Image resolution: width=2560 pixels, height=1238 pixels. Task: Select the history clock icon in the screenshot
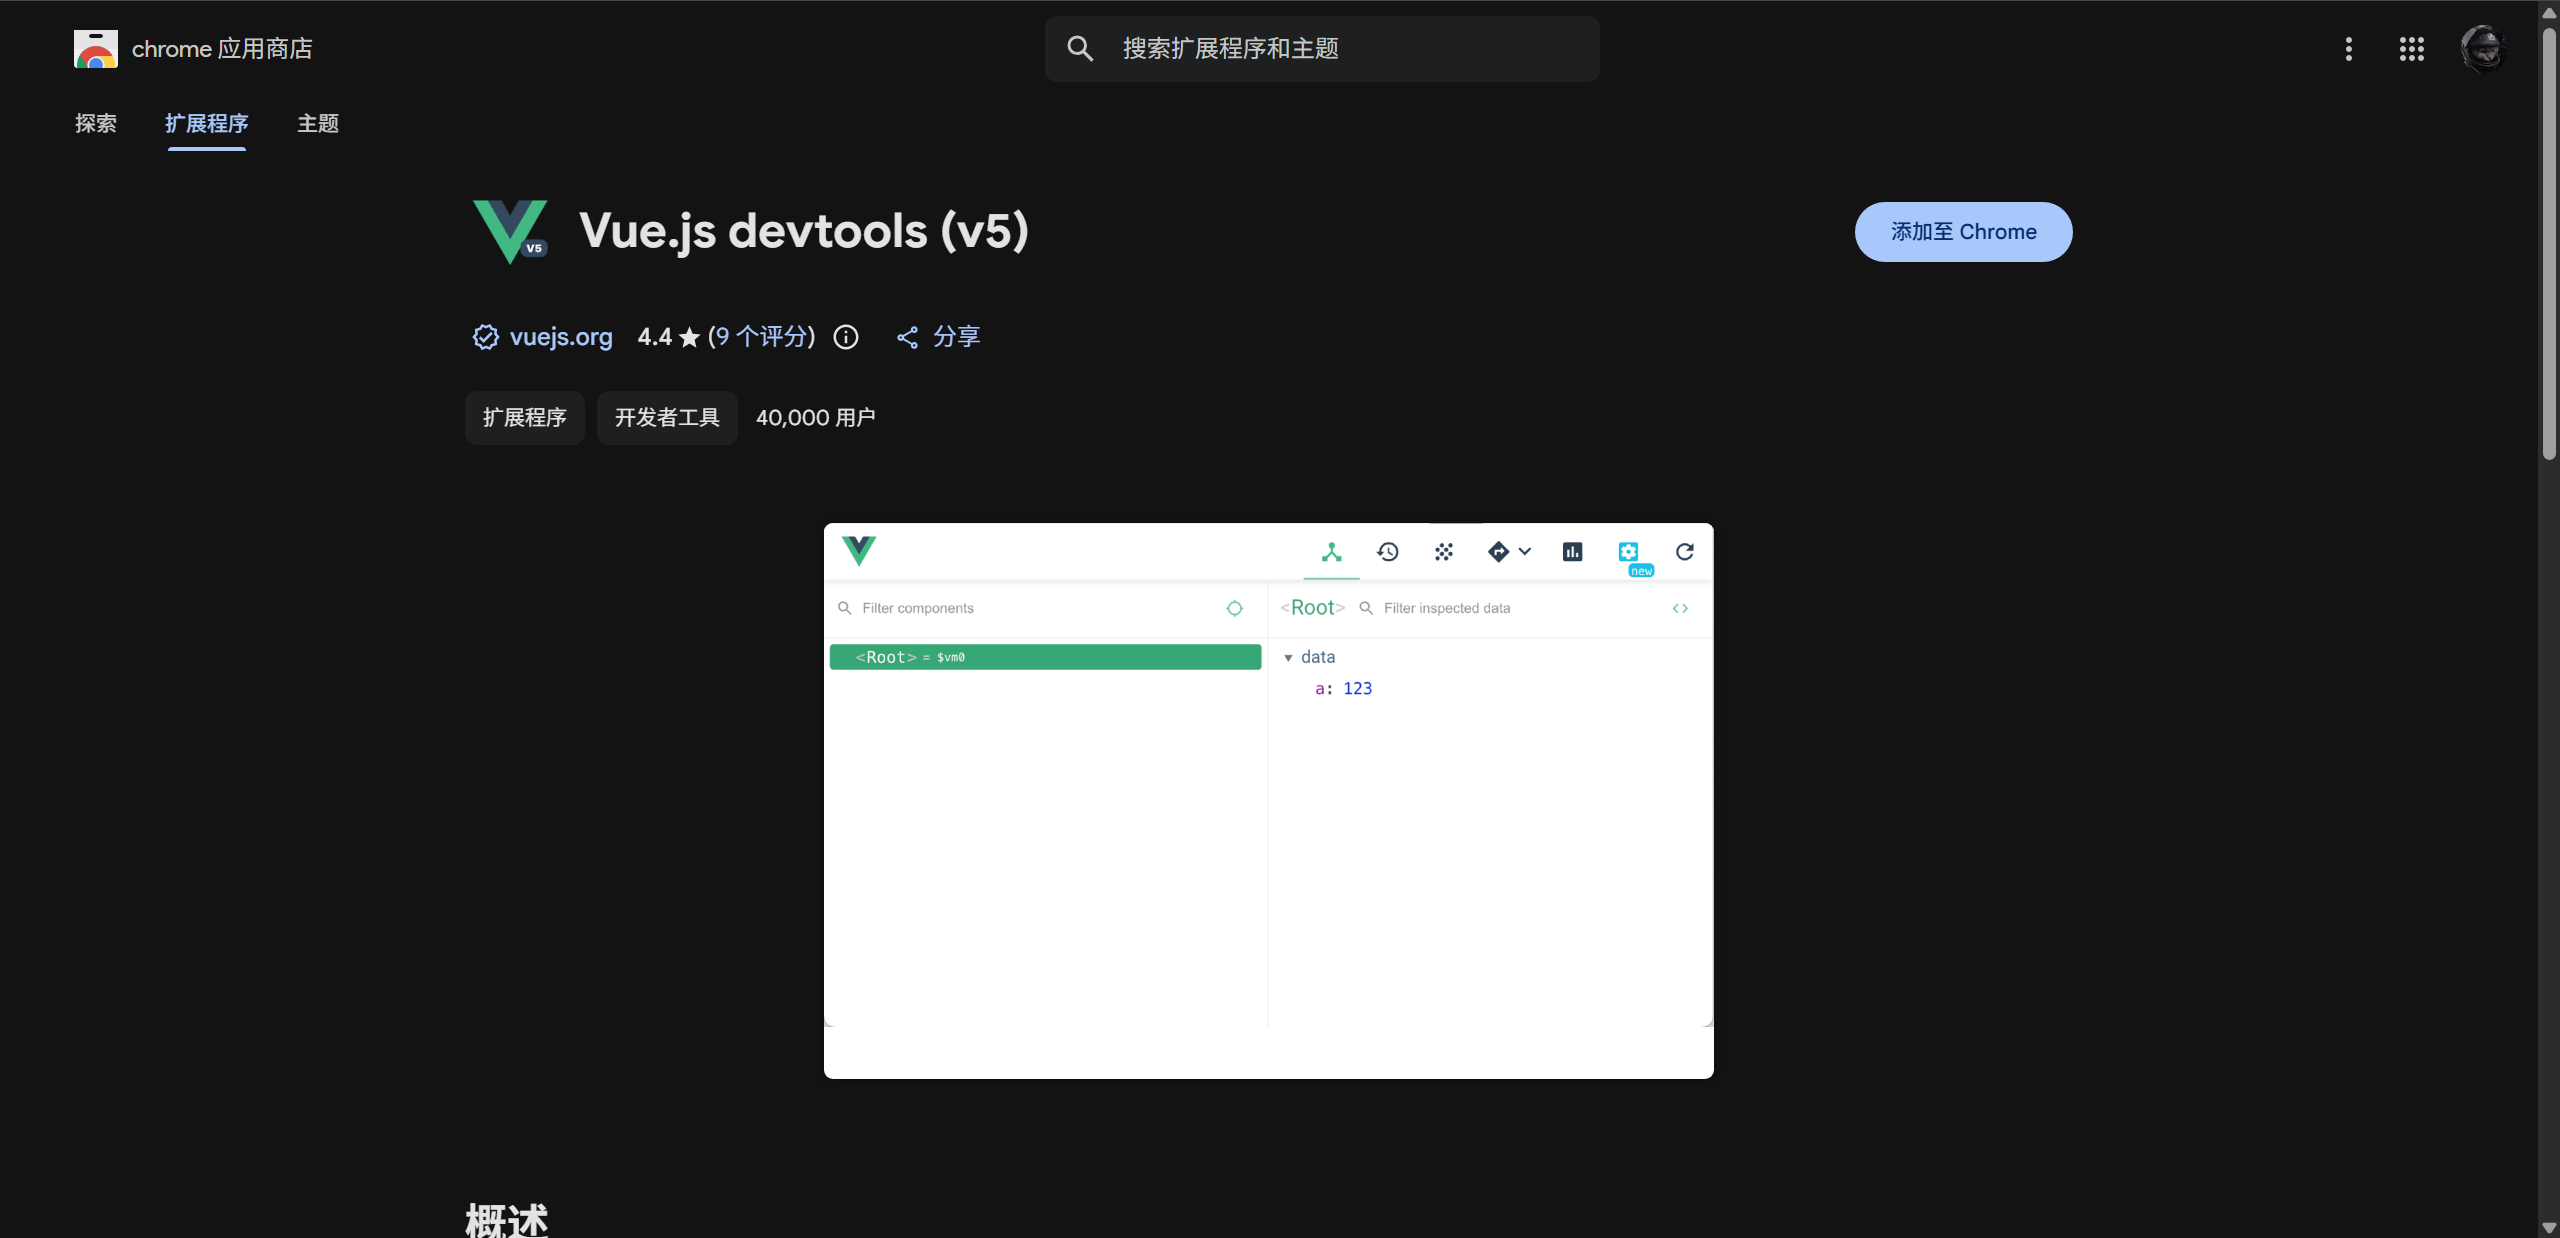[x=1388, y=552]
